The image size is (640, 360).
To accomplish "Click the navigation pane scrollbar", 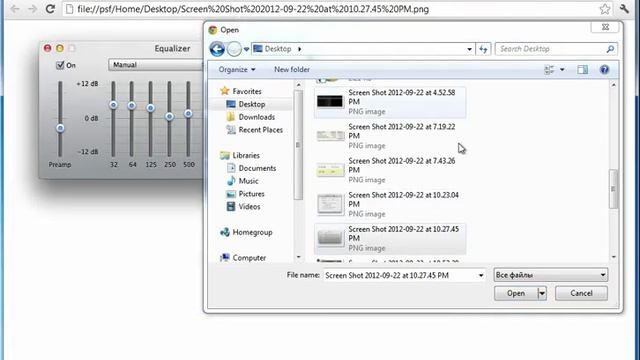I will [x=298, y=145].
